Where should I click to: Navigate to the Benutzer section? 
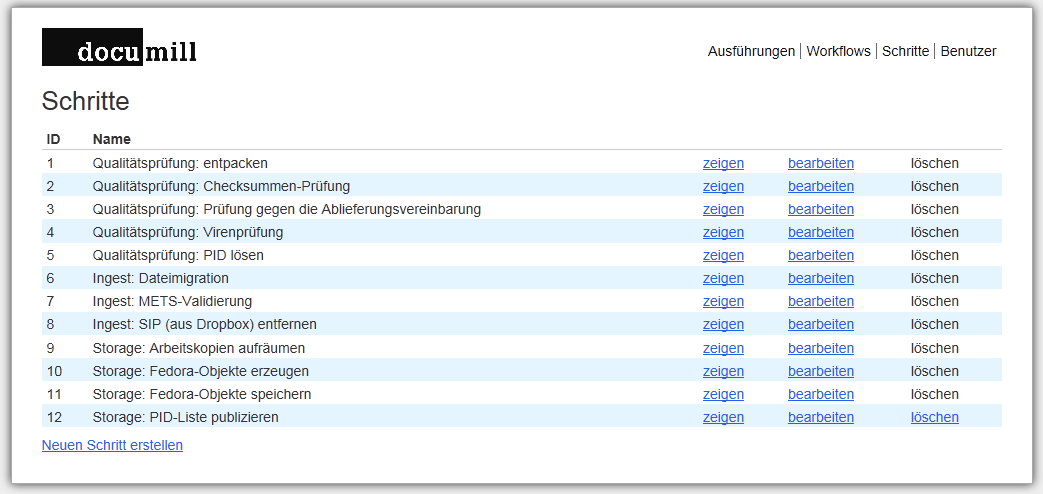tap(968, 51)
